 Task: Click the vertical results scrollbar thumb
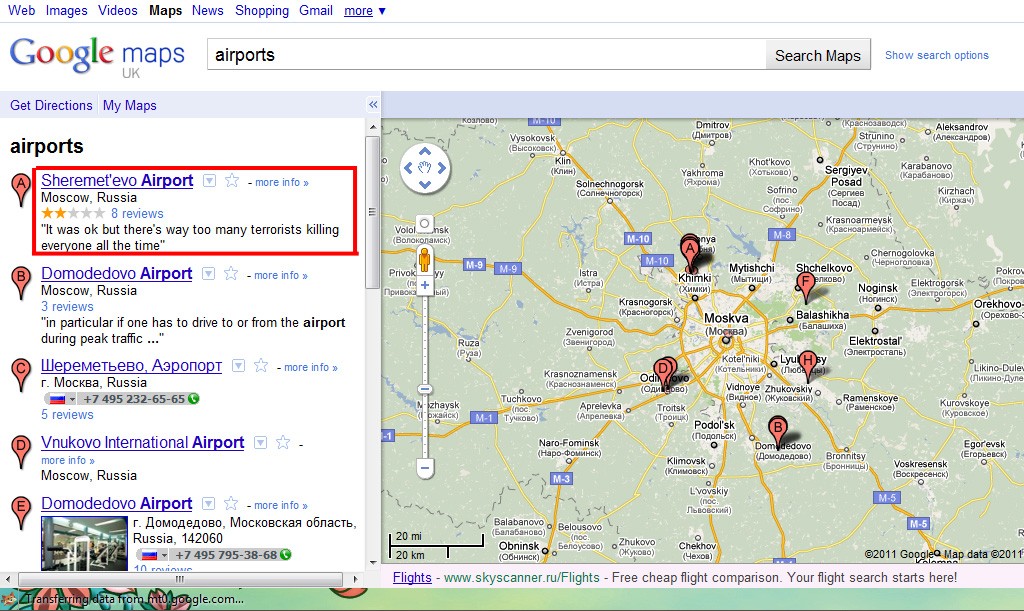[372, 212]
